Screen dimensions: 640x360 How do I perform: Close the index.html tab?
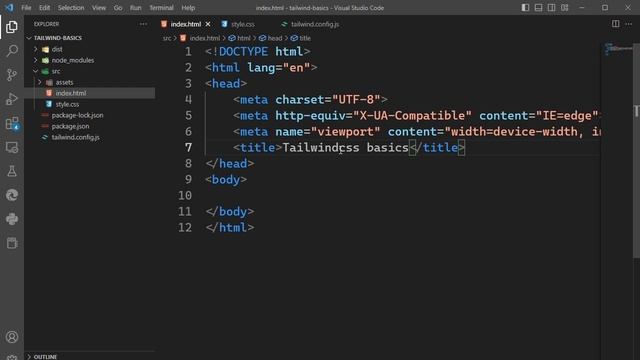coord(208,24)
